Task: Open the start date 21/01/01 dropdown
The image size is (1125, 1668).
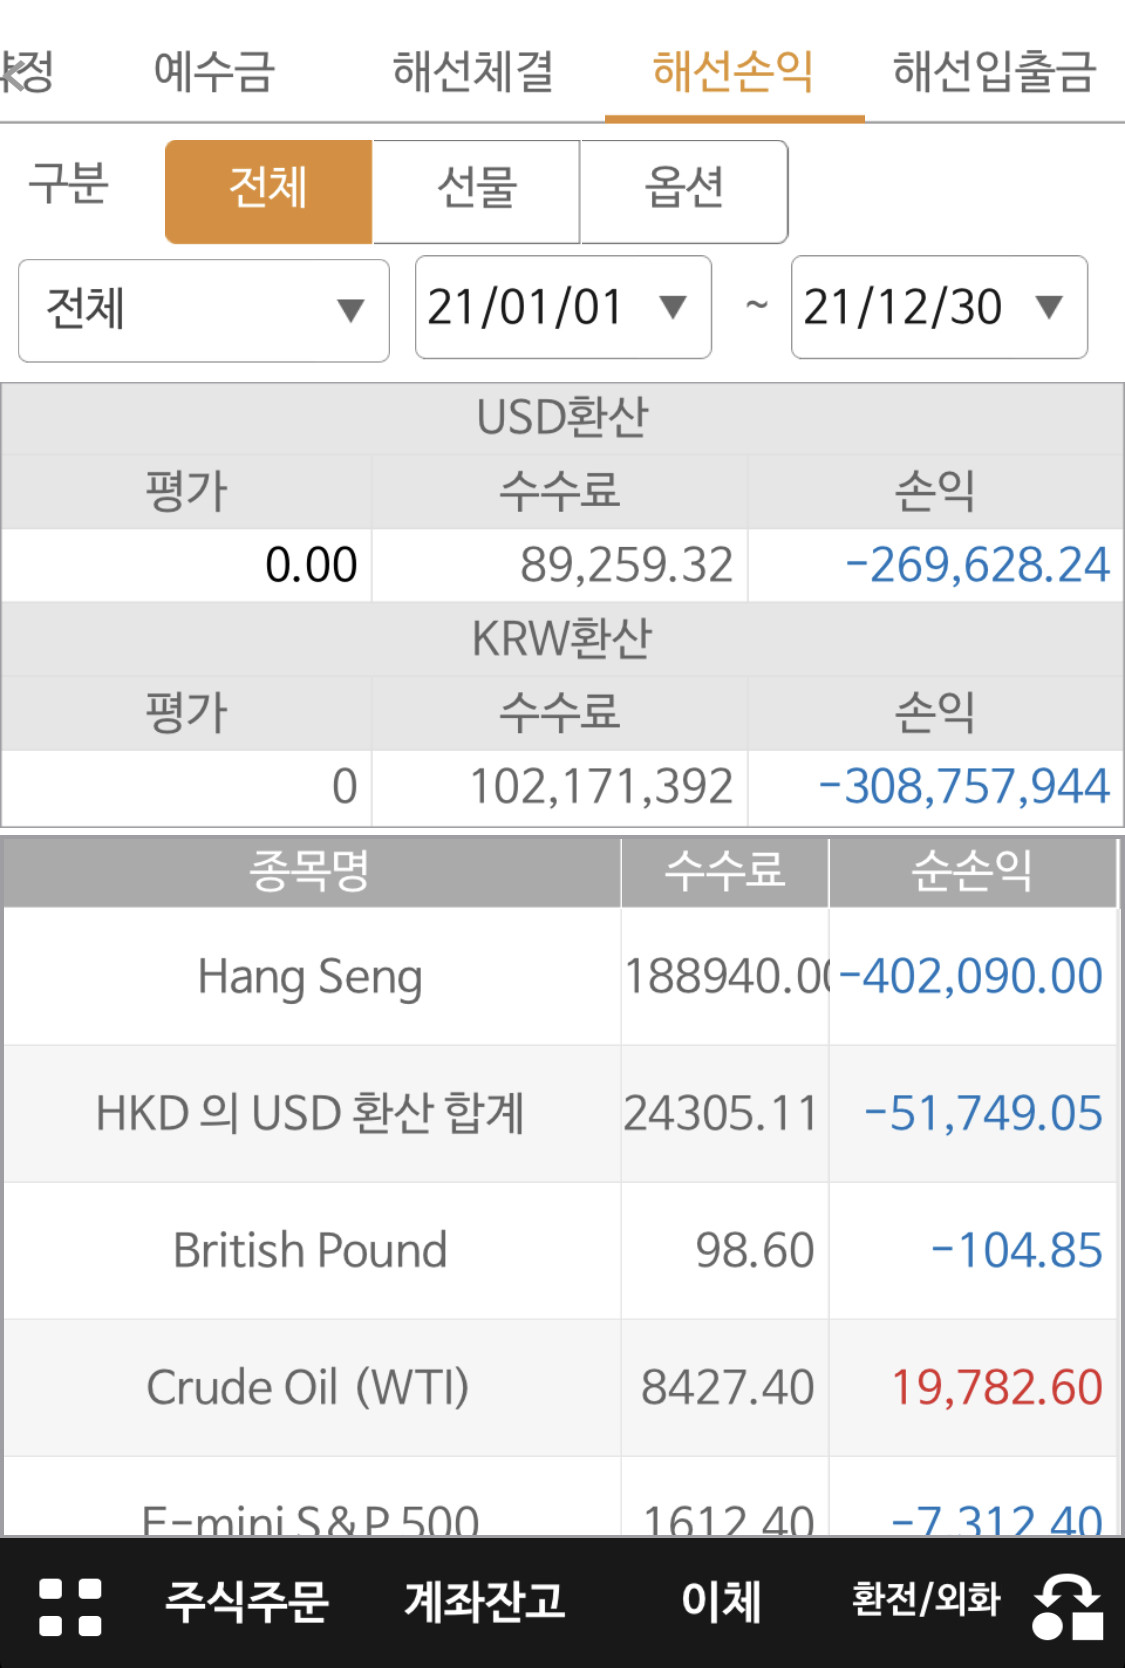Action: coord(563,307)
